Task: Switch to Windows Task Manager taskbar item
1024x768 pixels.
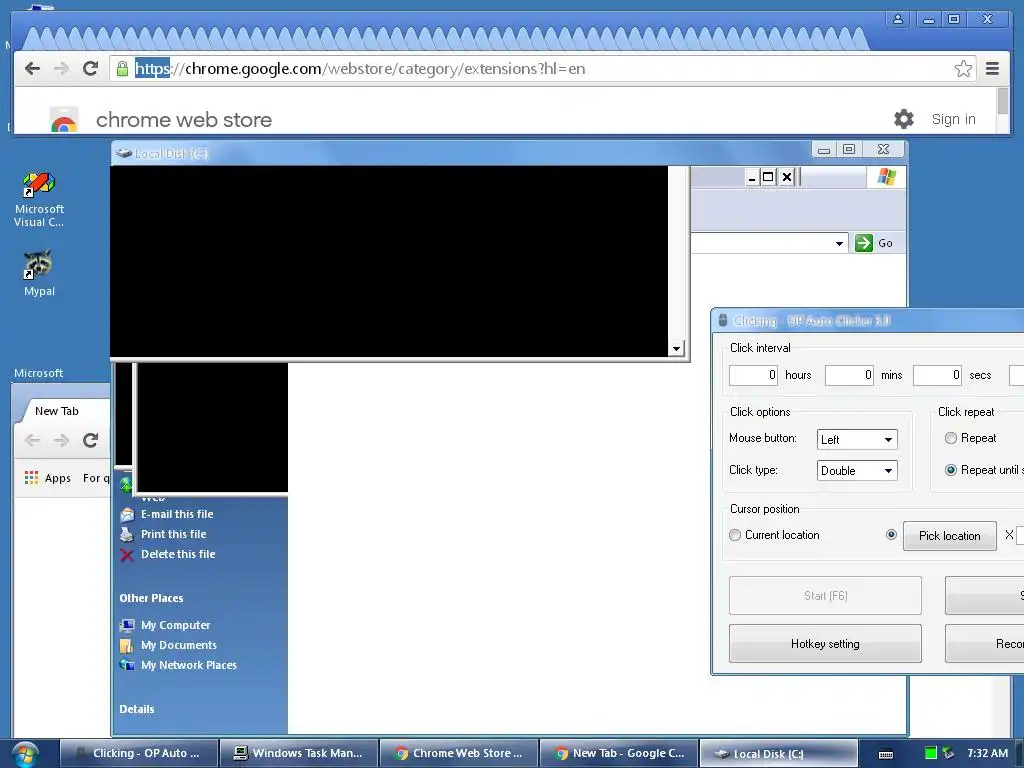Action: (299, 753)
